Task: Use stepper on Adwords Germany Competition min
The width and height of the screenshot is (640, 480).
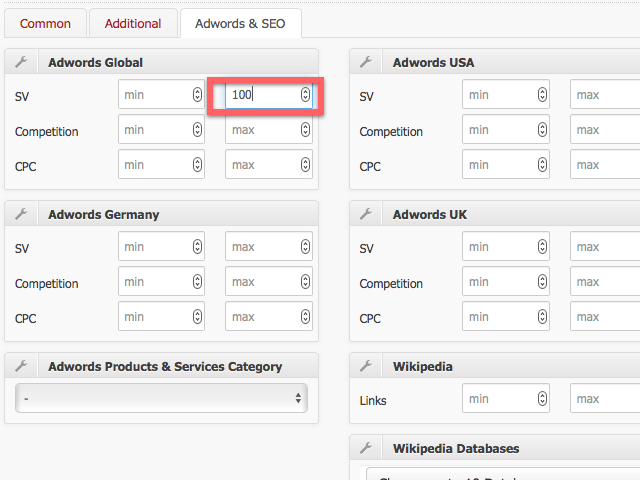Action: (197, 282)
